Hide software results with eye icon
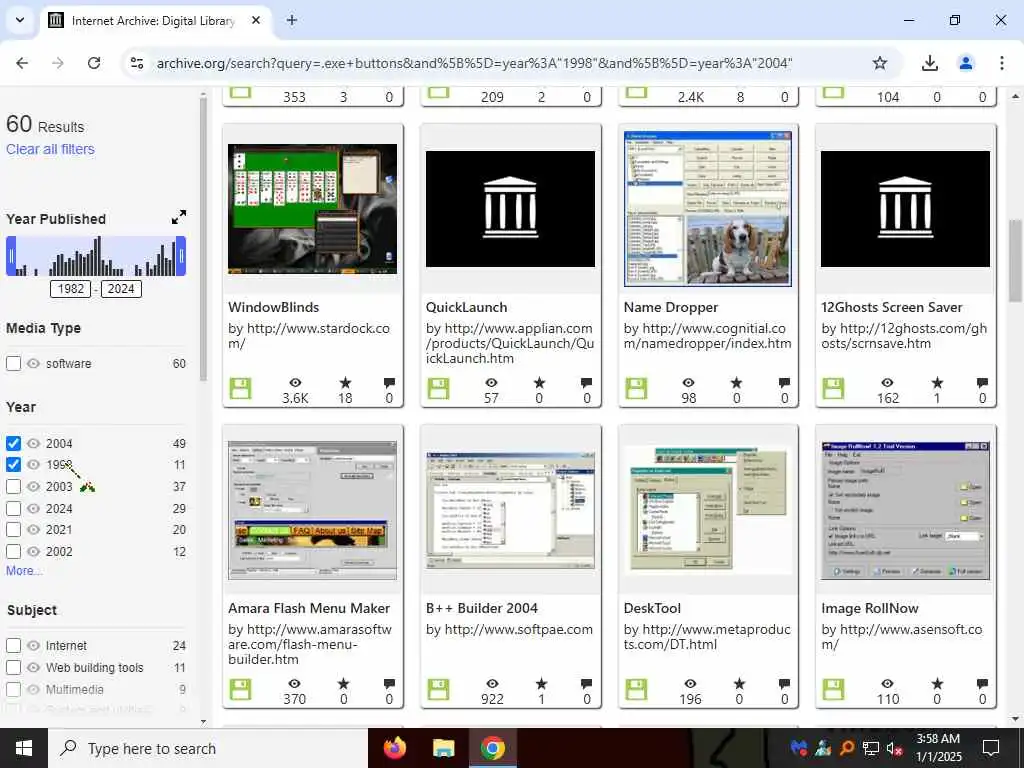Screen dimensions: 1024x768 [33, 364]
